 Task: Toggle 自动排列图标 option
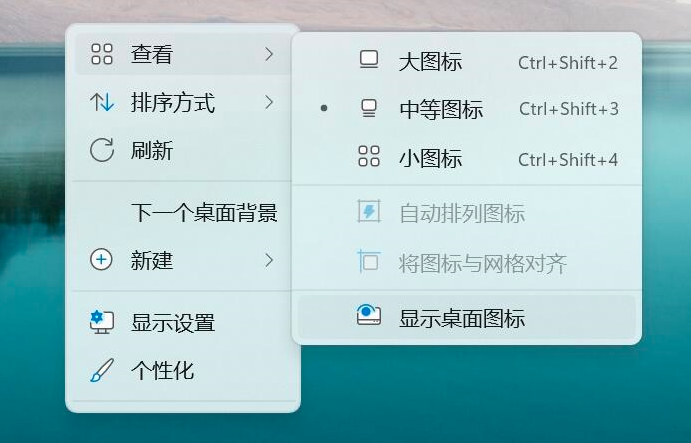point(467,213)
